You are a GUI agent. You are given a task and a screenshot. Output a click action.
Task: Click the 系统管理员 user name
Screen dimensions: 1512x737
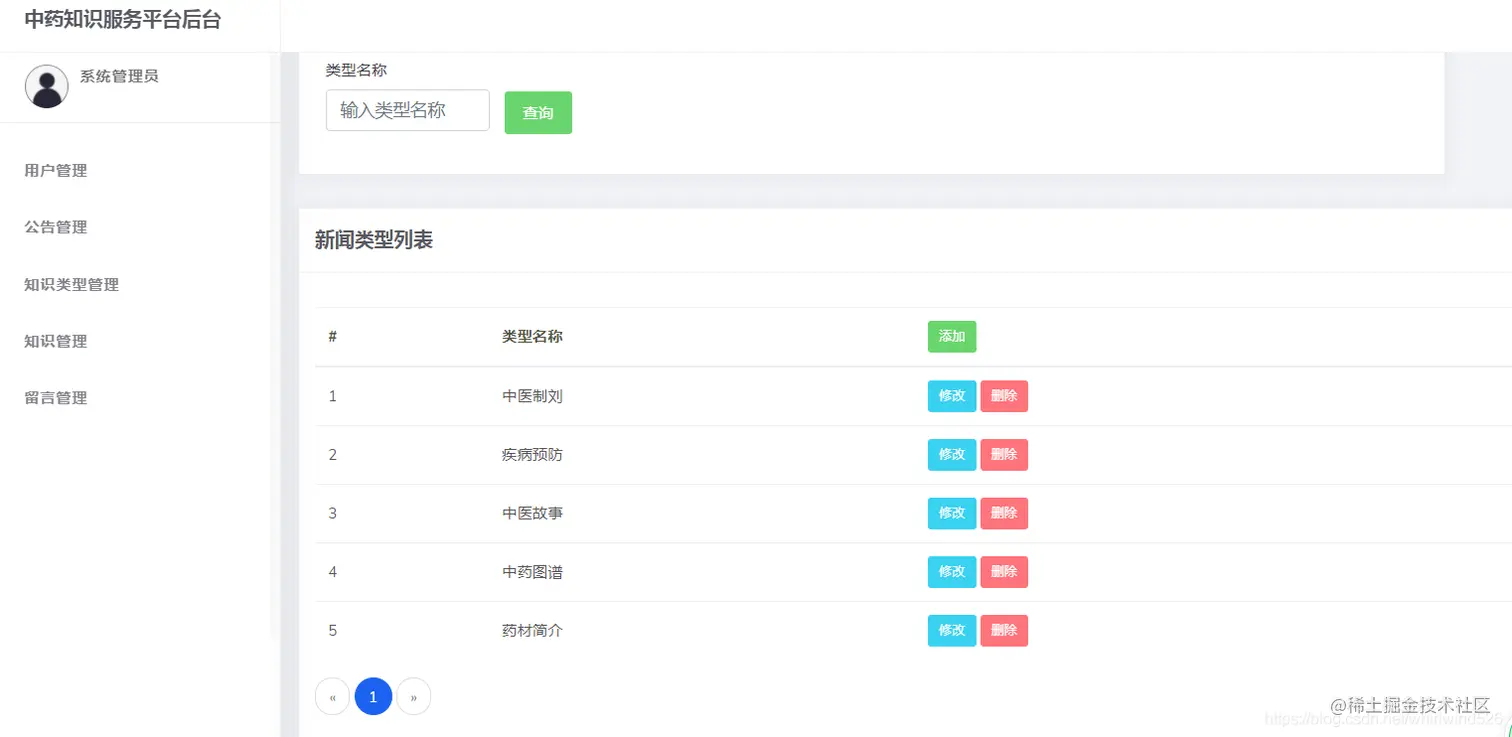[119, 76]
